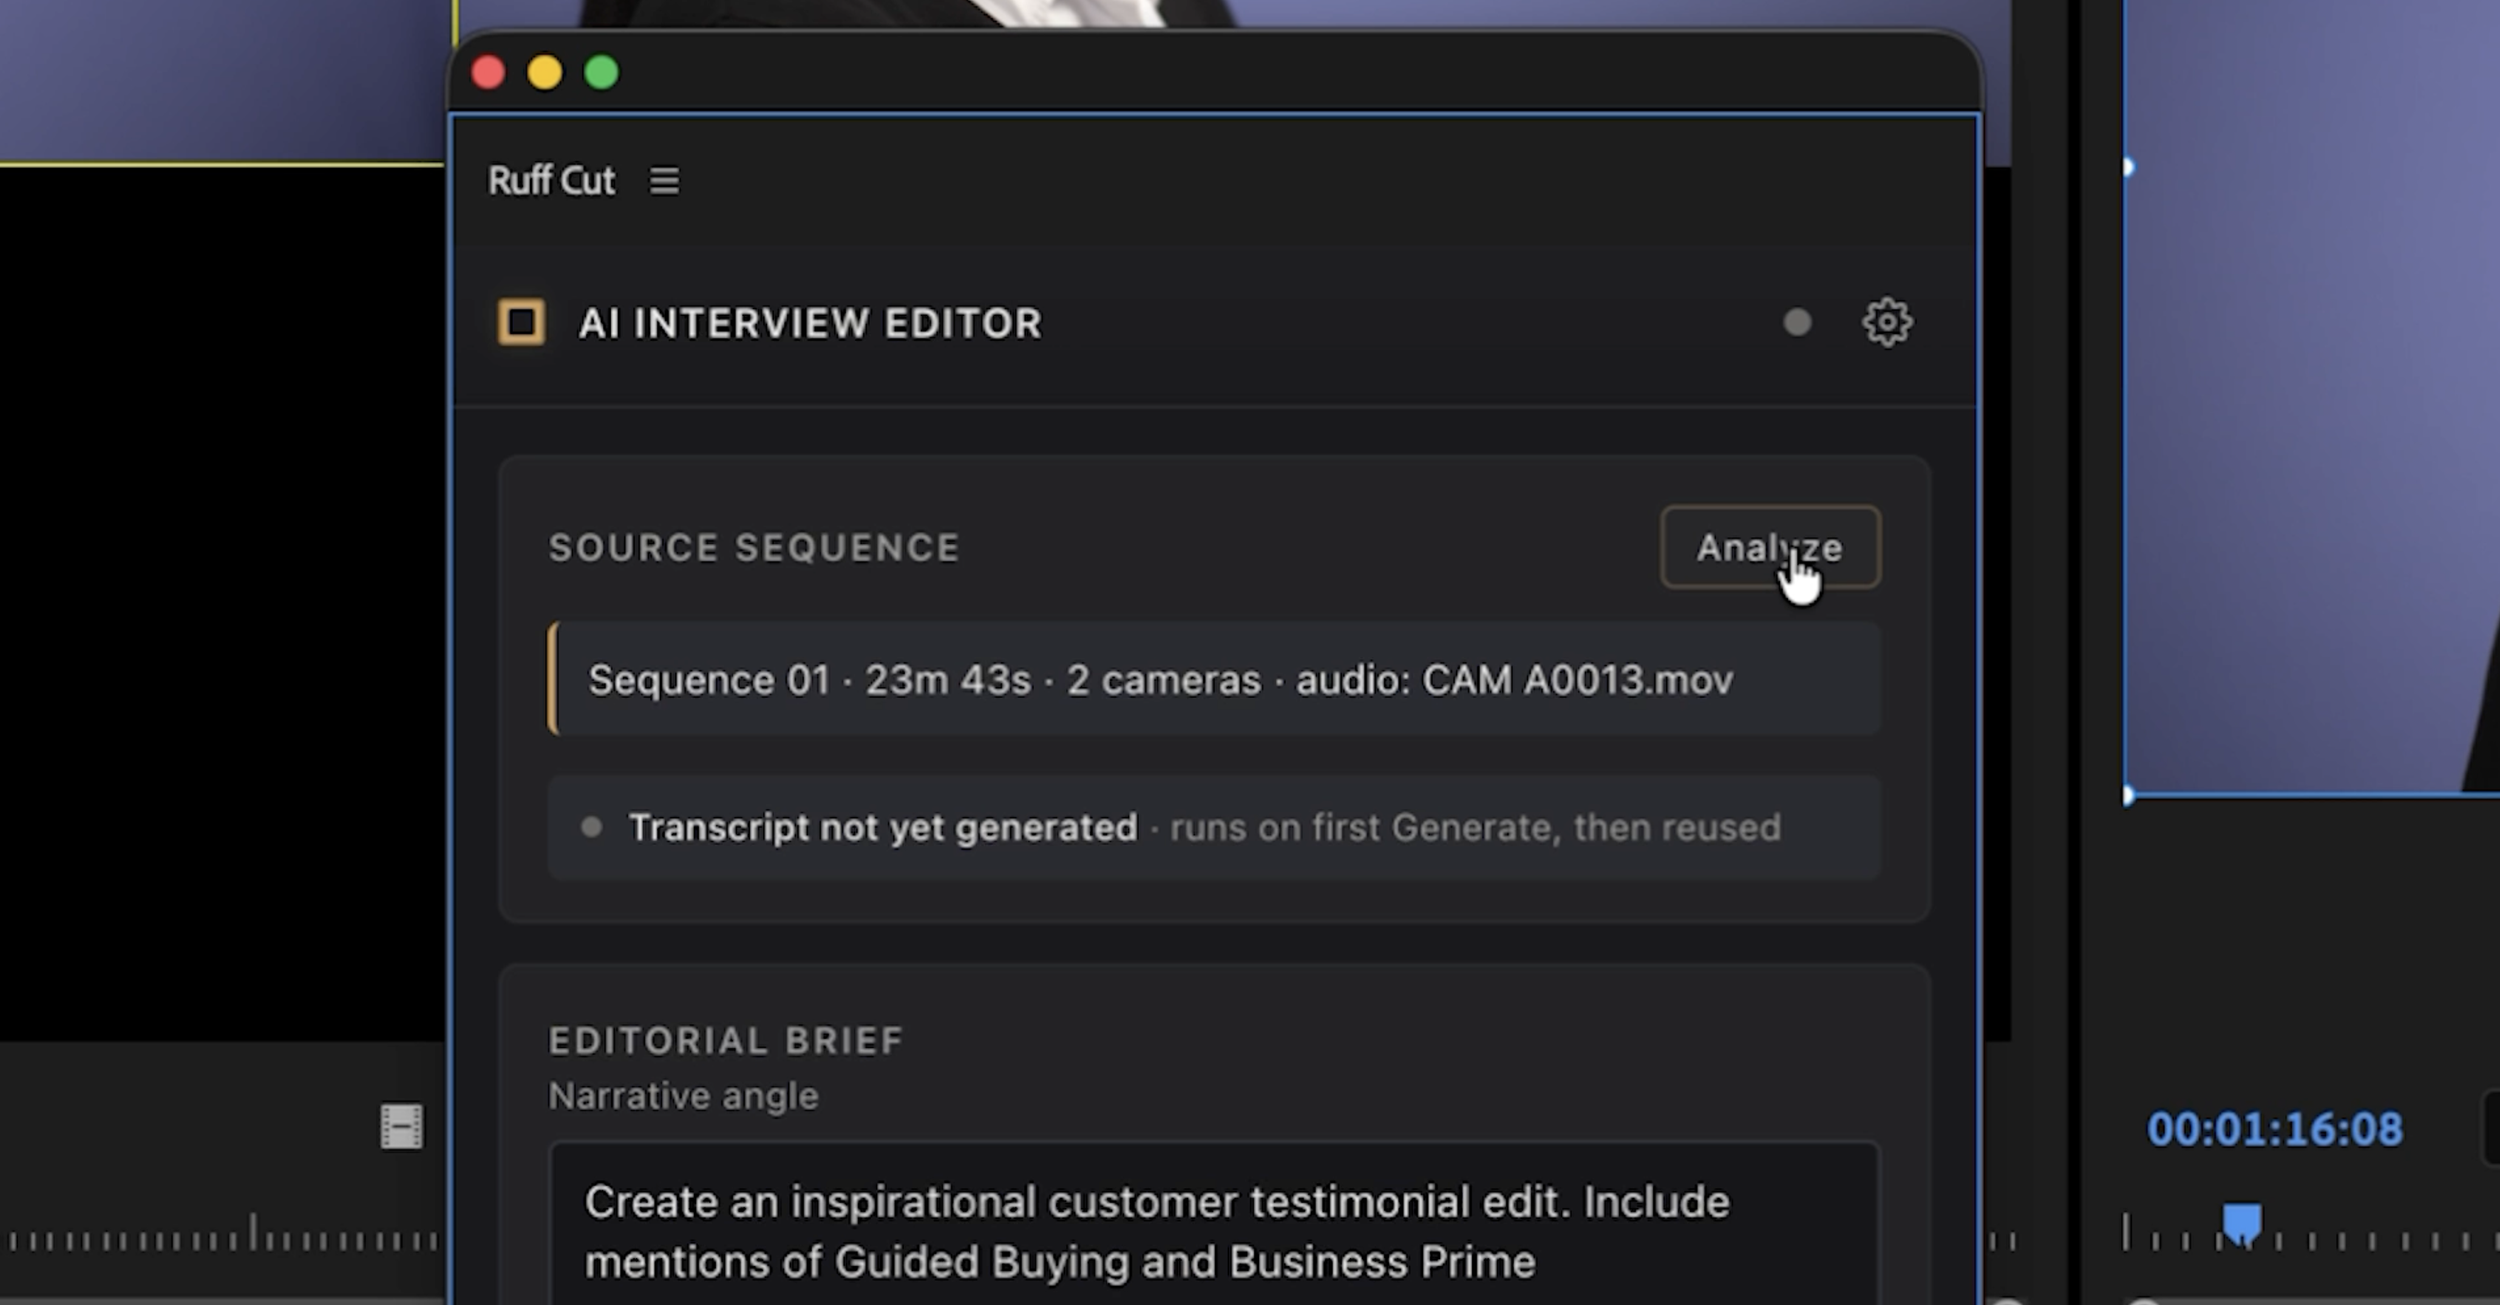Click the filmstrip drag-video-only icon
Screen dimensions: 2500x1305
(x=401, y=1127)
